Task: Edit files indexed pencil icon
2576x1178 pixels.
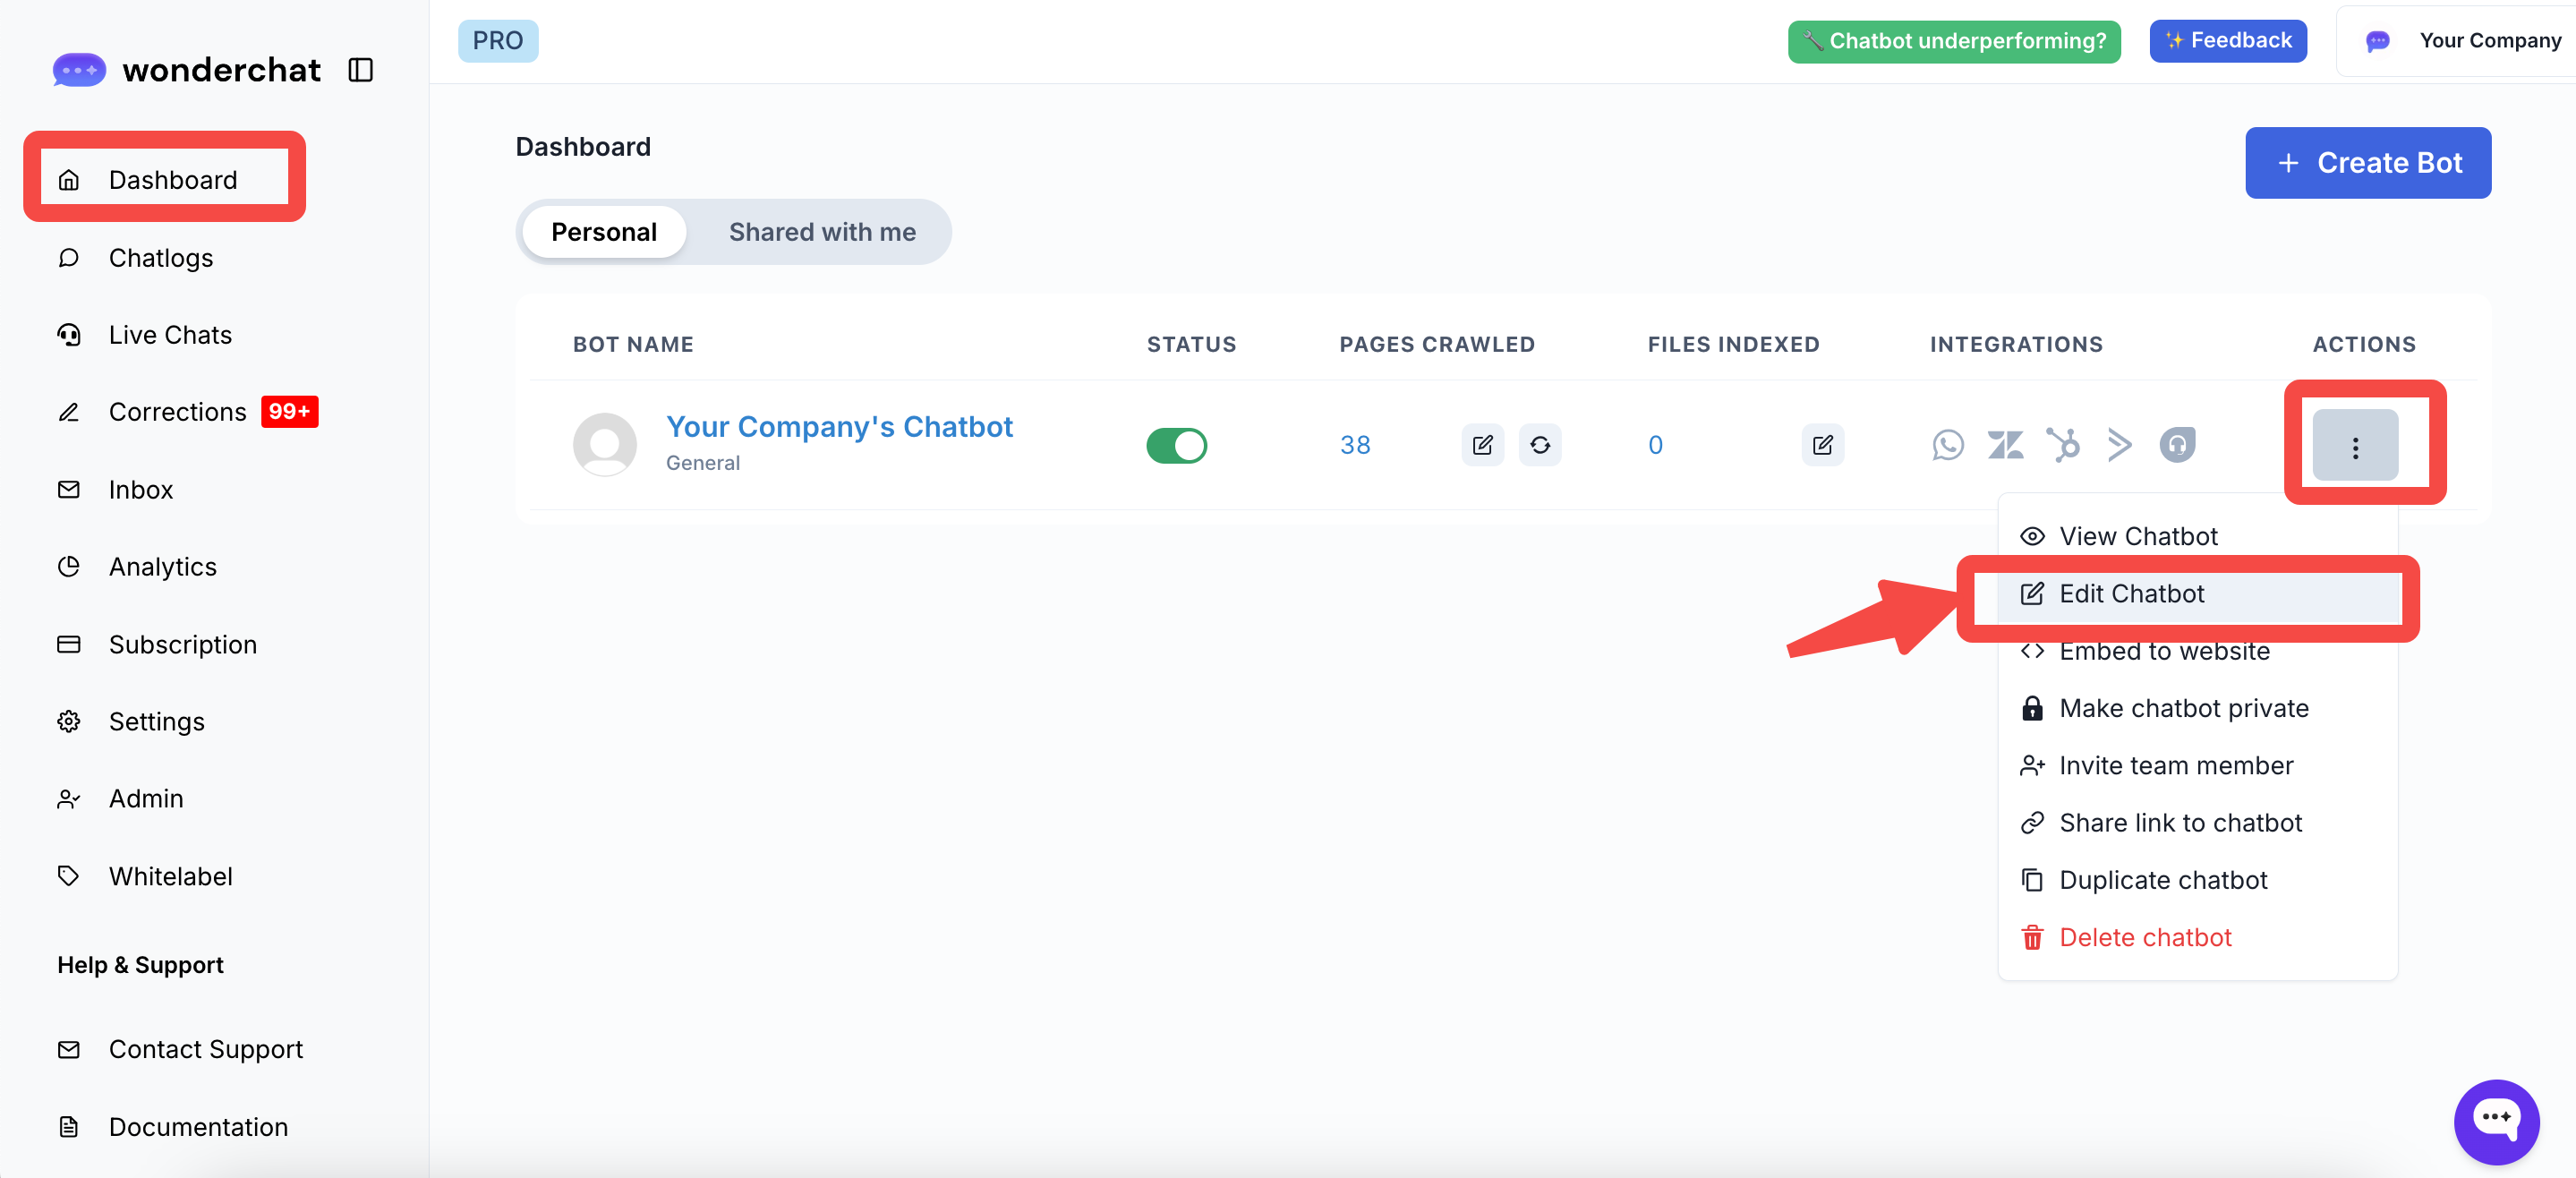Action: pos(1822,445)
